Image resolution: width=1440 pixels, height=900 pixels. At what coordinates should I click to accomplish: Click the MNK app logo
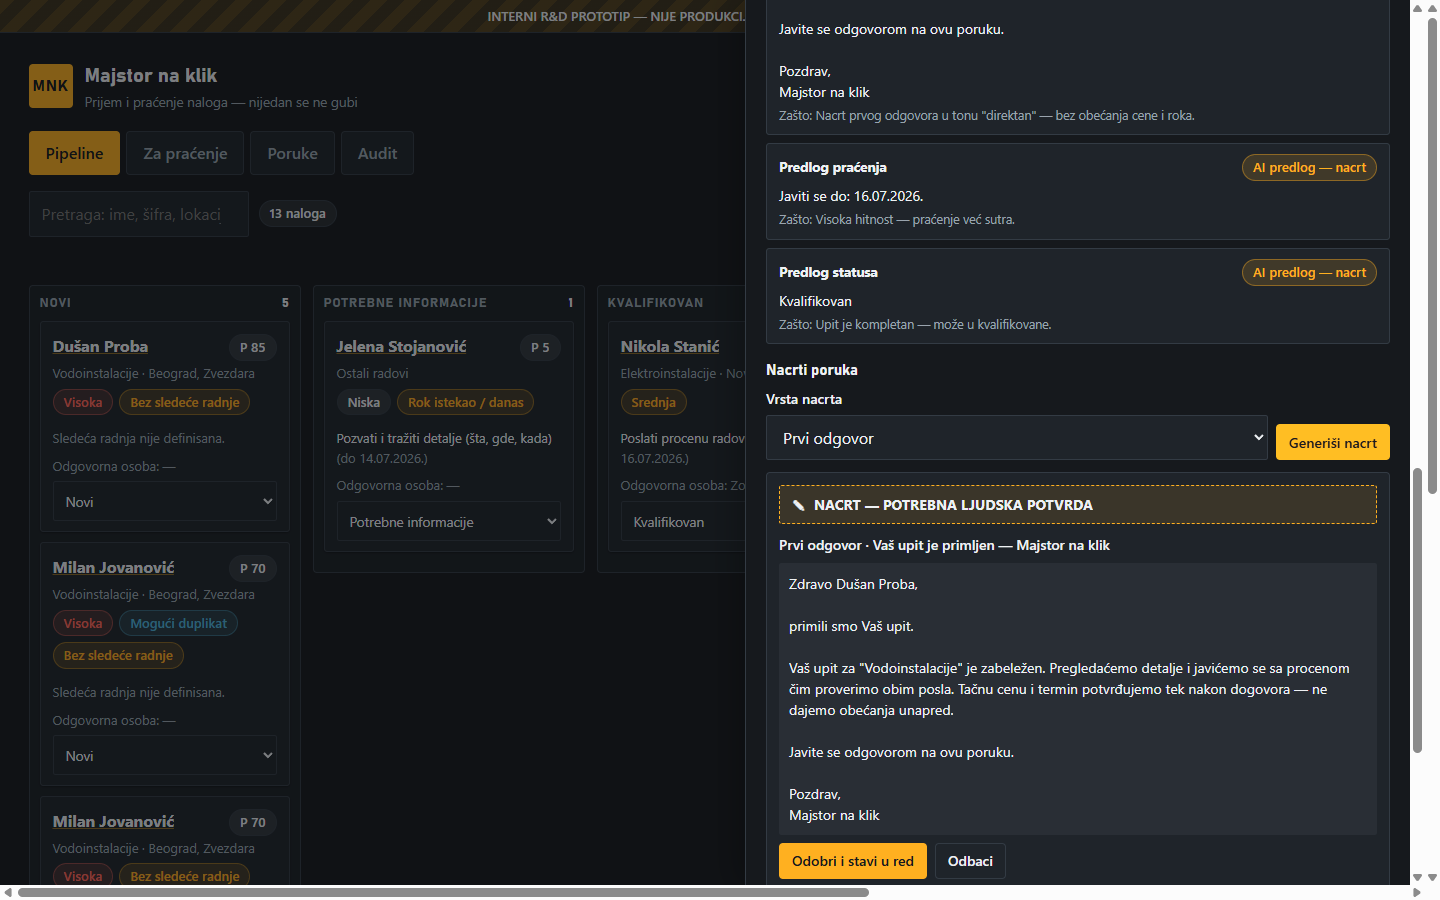click(51, 86)
